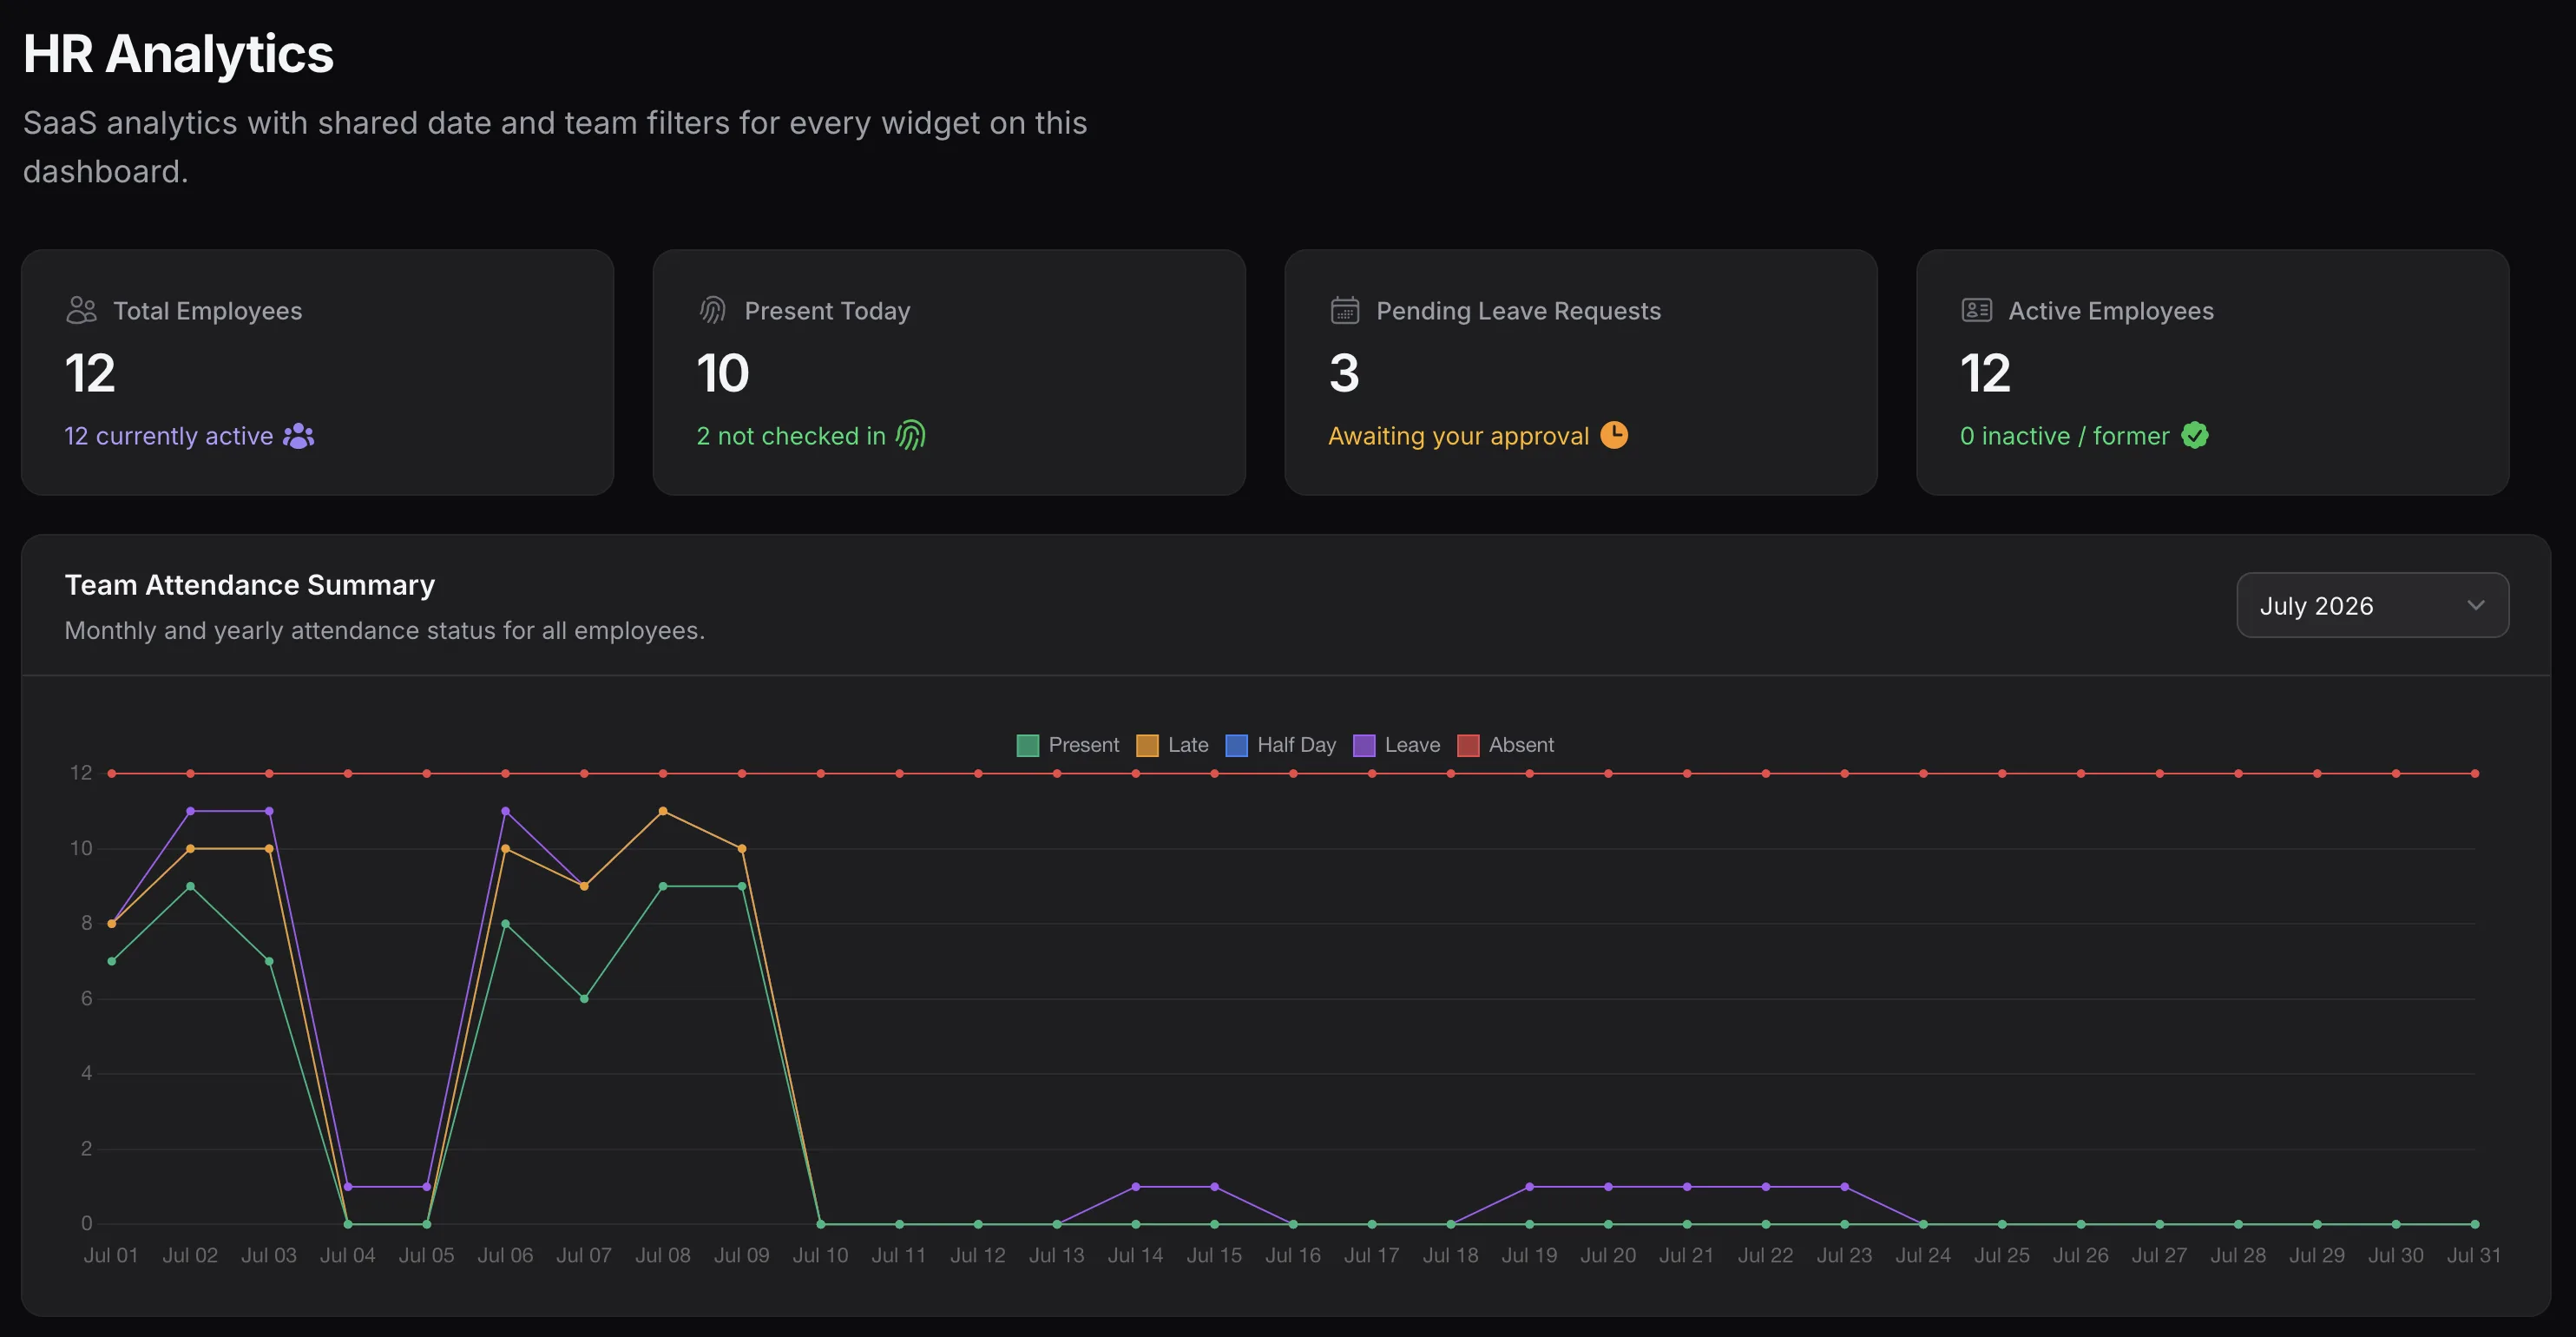This screenshot has height=1337, width=2576.
Task: Click the Jul 01 x-axis label
Action: [x=111, y=1255]
